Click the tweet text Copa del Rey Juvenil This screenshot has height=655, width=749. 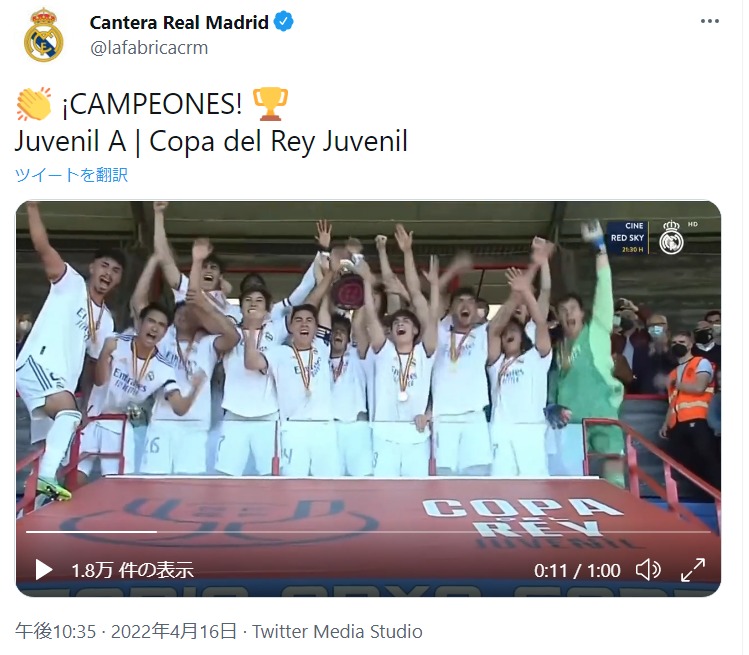[x=278, y=142]
